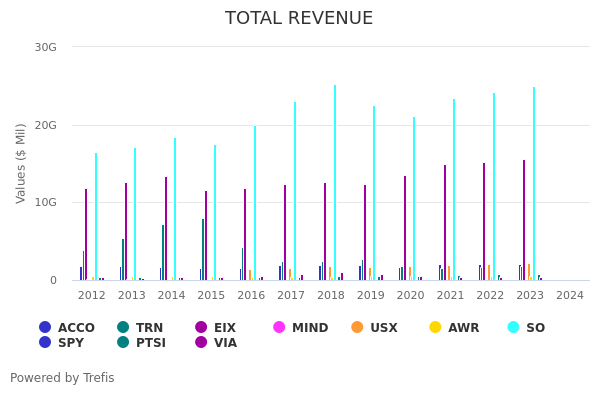Select the AWR yellow color swatch
Image resolution: width=600 pixels, height=400 pixels.
click(435, 327)
